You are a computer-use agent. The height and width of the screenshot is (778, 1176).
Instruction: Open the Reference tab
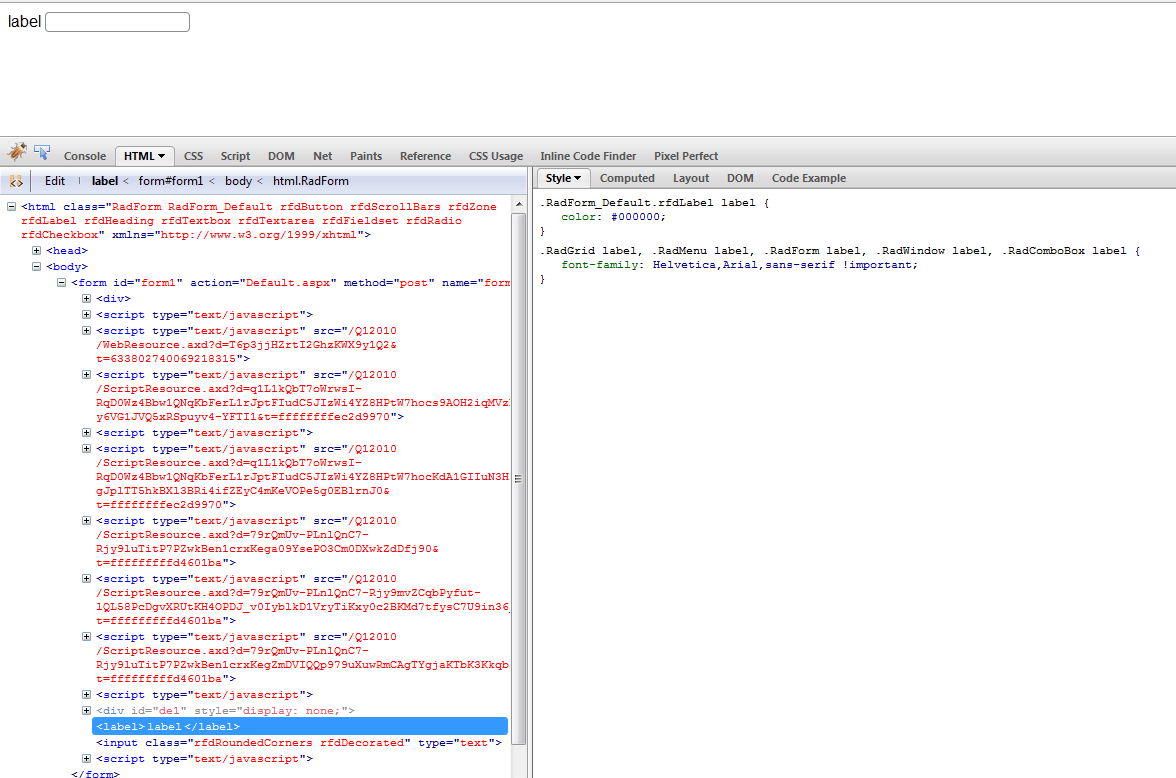tap(425, 156)
